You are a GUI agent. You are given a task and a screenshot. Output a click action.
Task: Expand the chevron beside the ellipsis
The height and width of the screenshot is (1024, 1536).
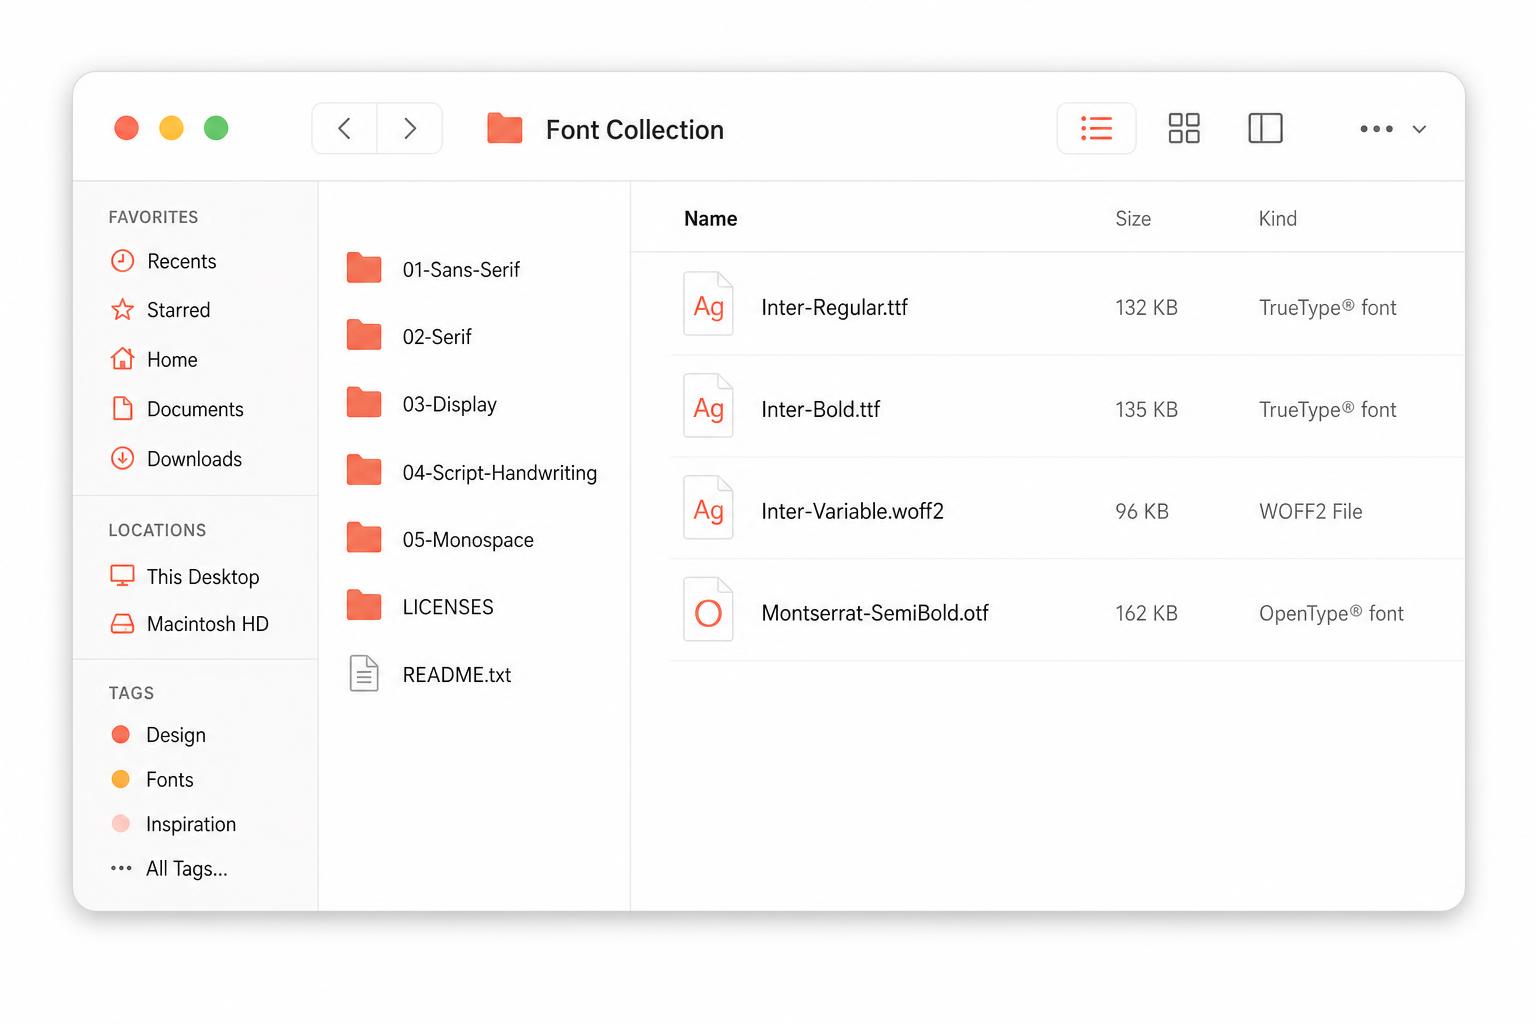[1419, 129]
